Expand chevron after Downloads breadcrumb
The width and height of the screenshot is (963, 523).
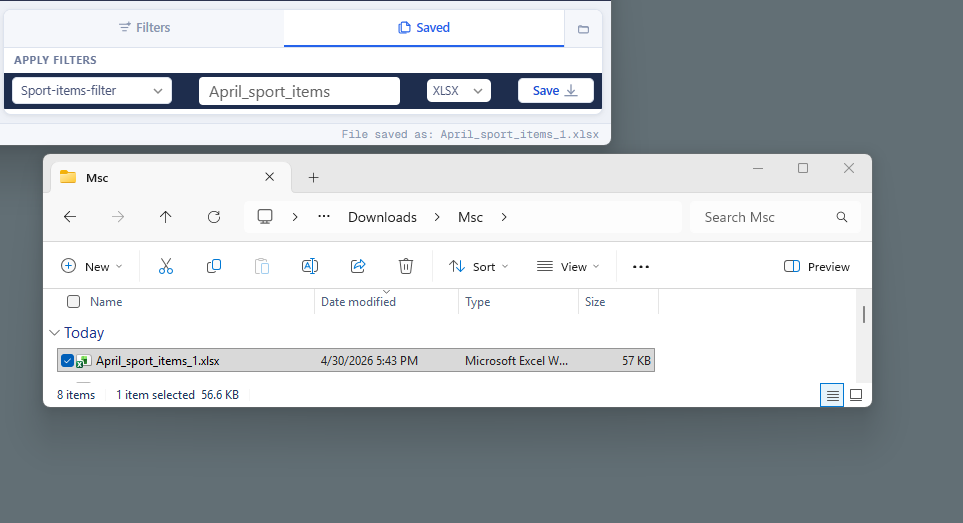tap(437, 217)
